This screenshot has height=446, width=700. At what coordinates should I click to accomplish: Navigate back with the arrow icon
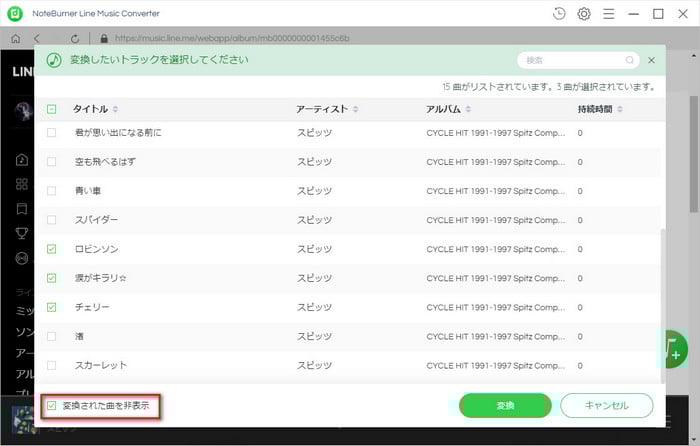(x=37, y=39)
